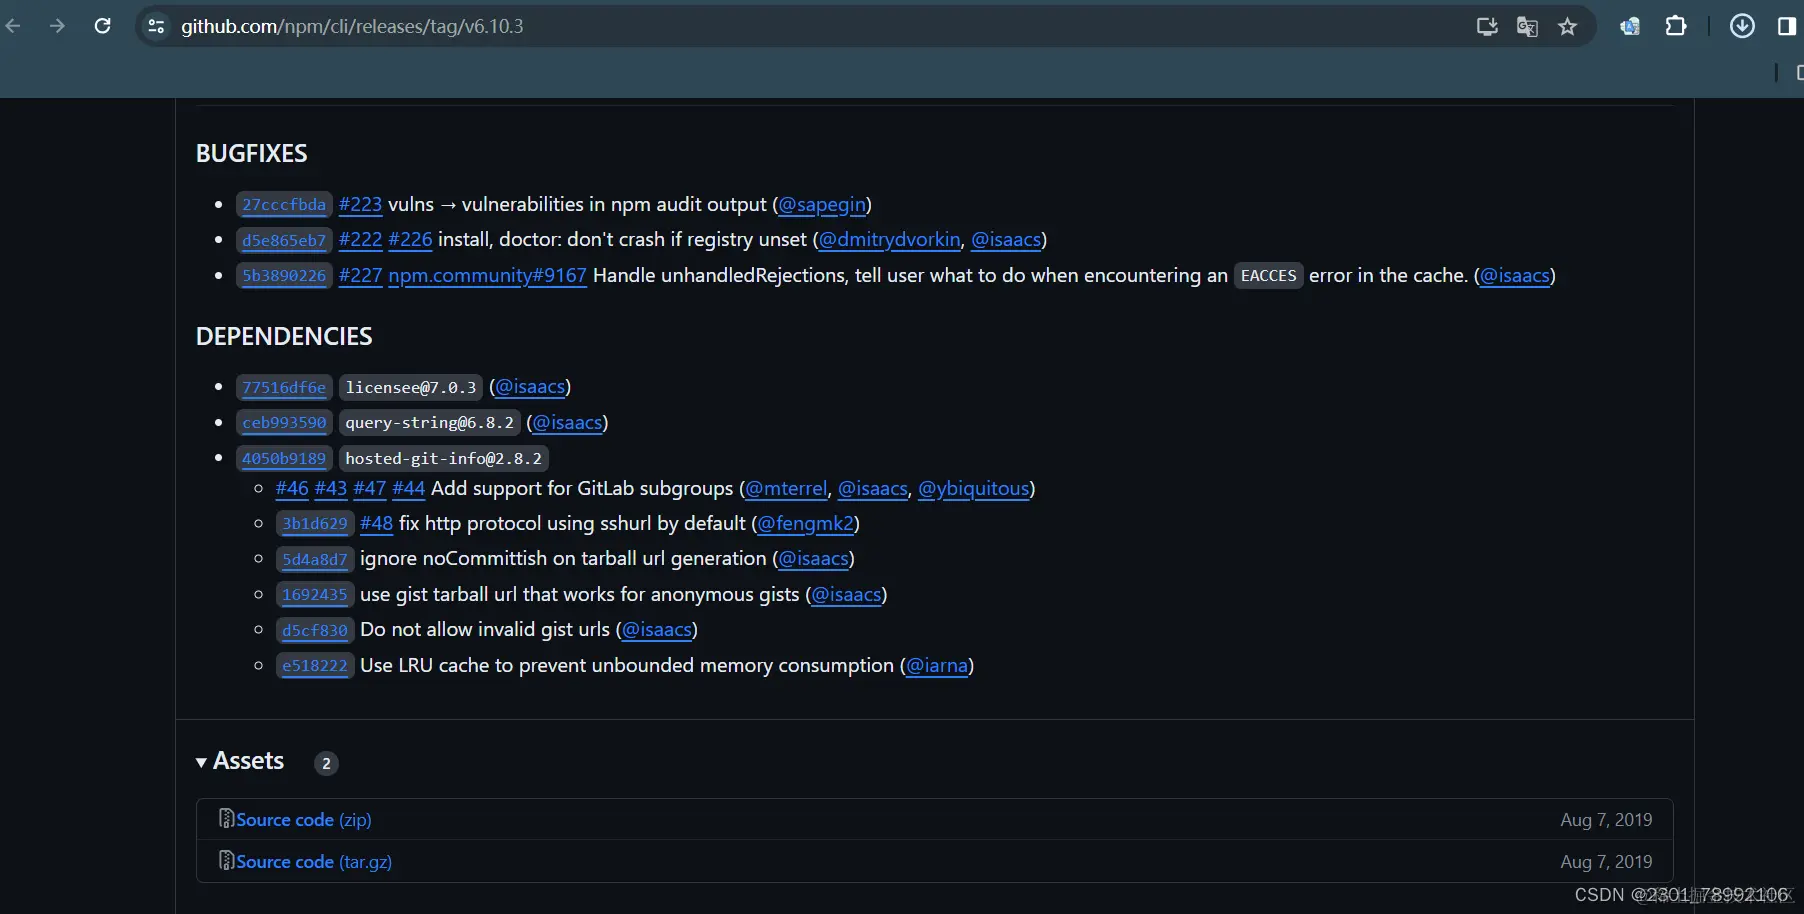
Task: Click the licensee@7.0.3 code label
Action: coord(411,388)
